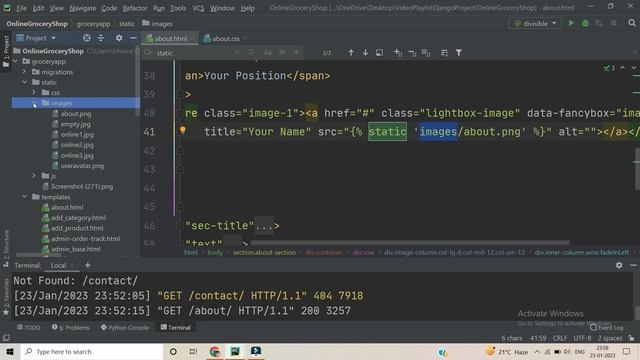Open Terminal panel settings gear

click(619, 265)
